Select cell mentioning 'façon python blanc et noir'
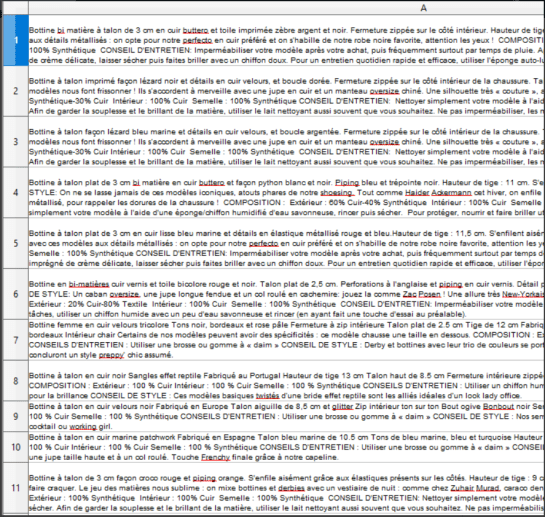The width and height of the screenshot is (545, 517). point(287,193)
